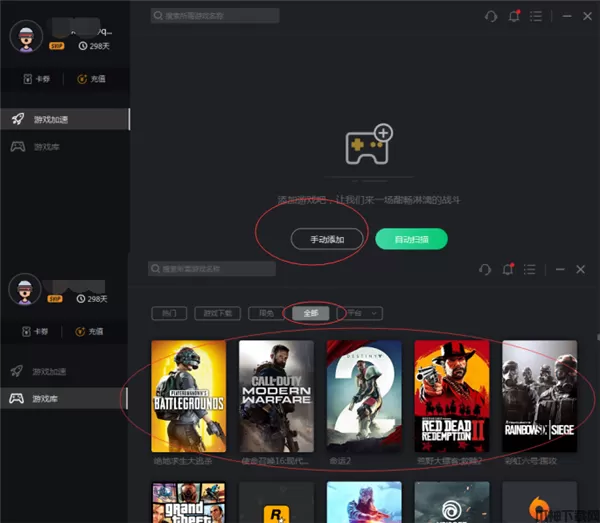The height and width of the screenshot is (523, 600).
Task: Expand the 平台 platform dropdown
Action: [x=360, y=313]
